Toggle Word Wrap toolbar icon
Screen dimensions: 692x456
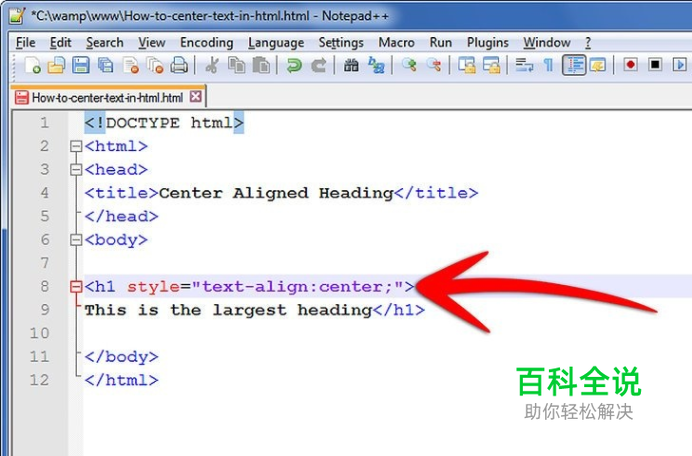[x=524, y=66]
